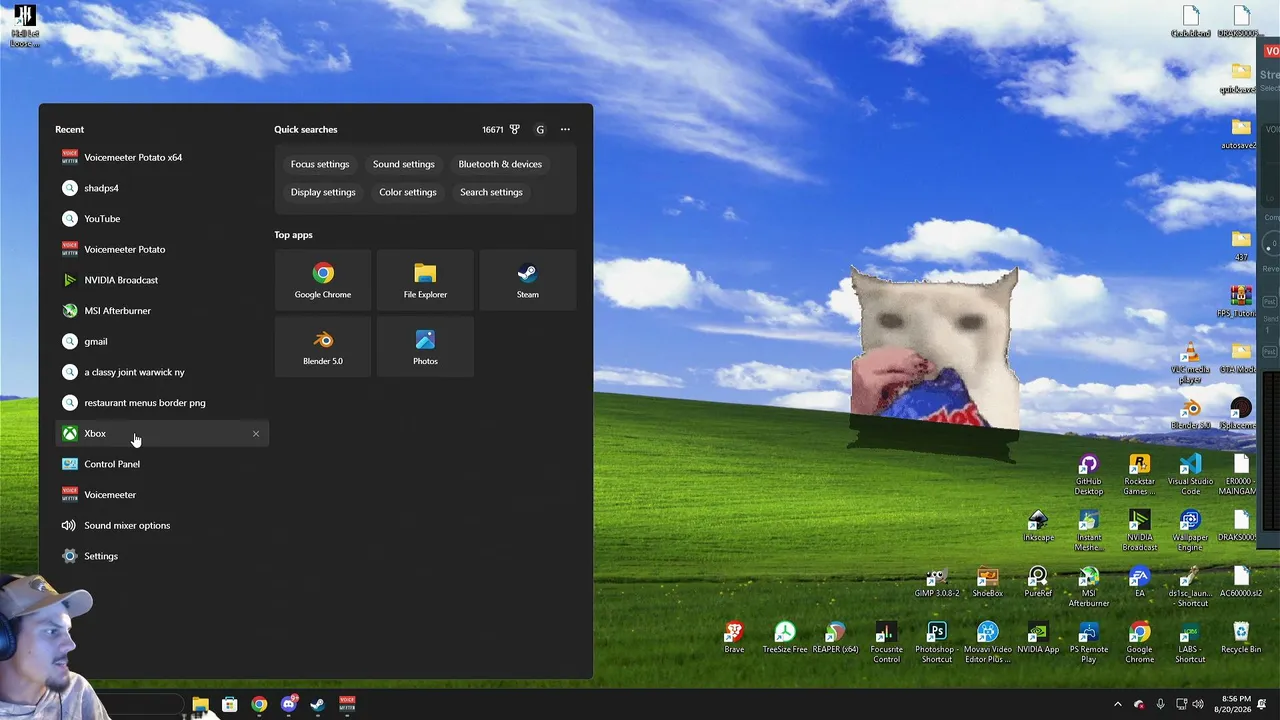1280x720 pixels.
Task: Launch NVIDIA Broadcast from recent list
Action: click(162, 280)
